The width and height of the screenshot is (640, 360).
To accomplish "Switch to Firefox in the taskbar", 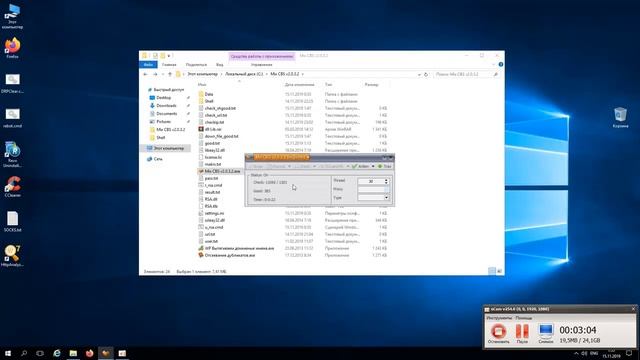I will point(89,353).
